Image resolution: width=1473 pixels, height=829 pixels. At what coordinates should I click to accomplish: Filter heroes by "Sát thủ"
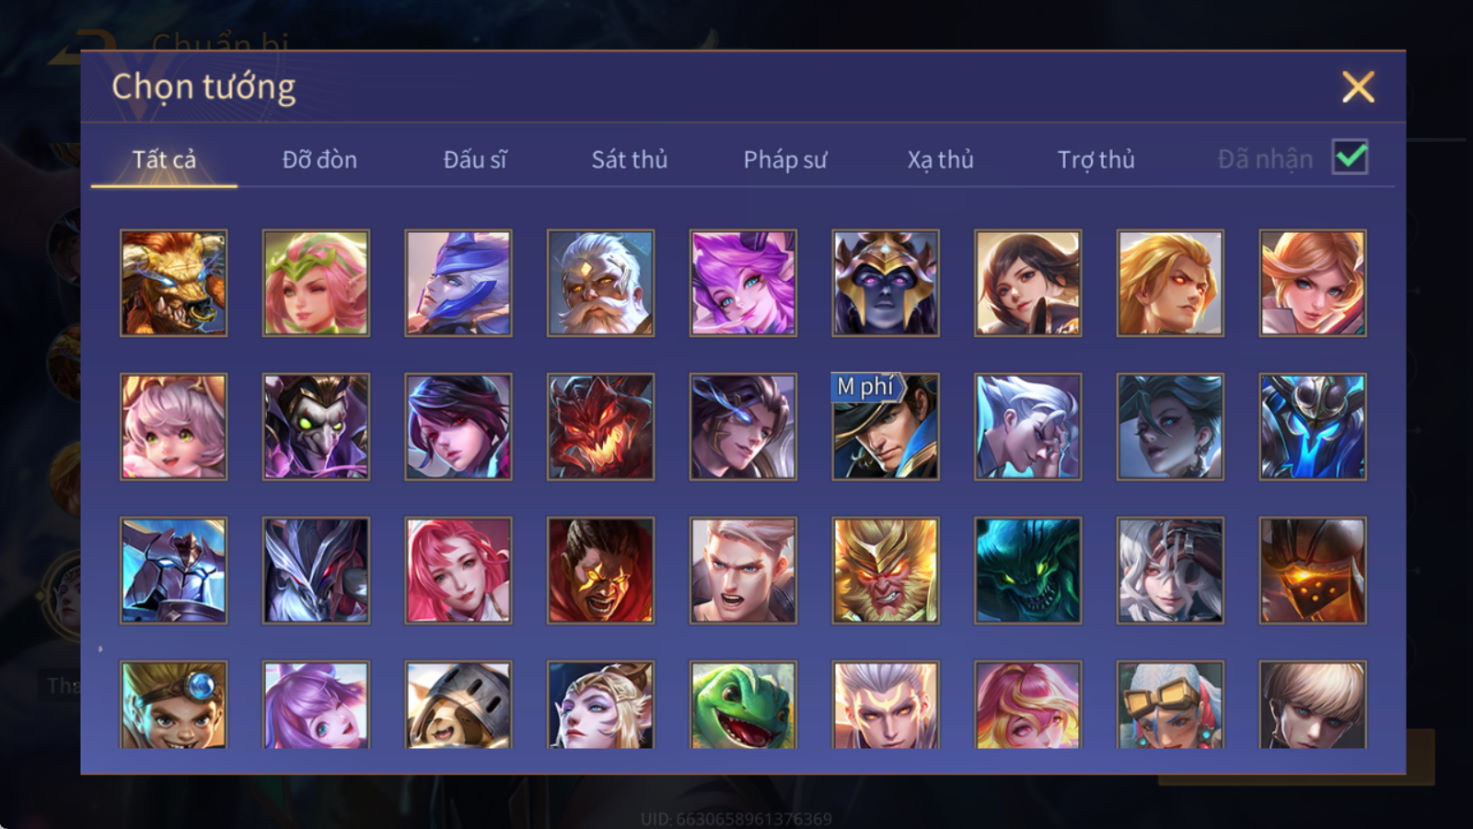[629, 159]
